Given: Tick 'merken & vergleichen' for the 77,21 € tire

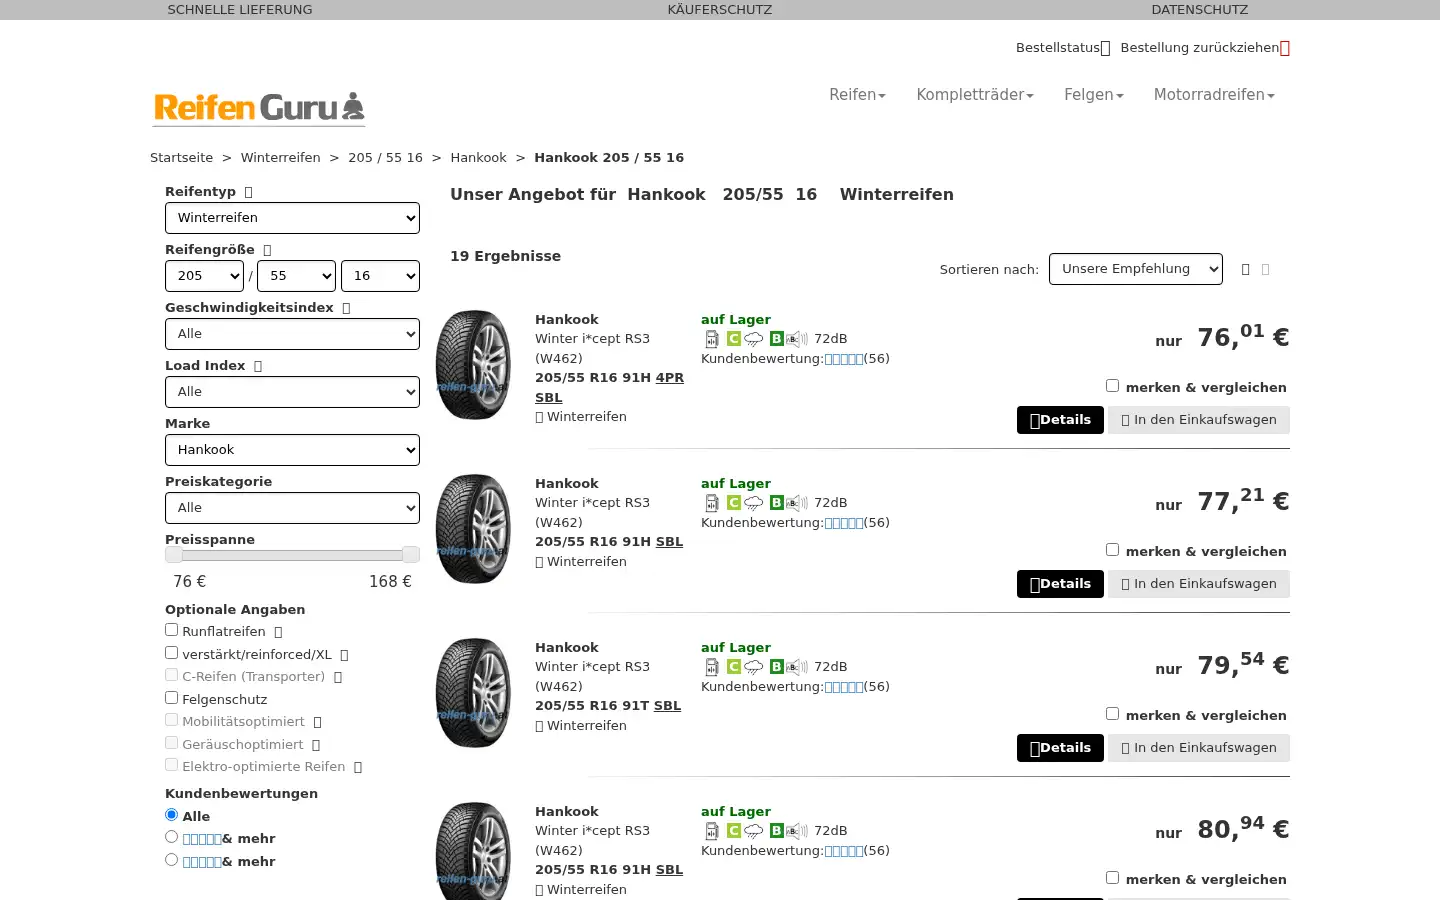Looking at the screenshot, I should (1112, 550).
